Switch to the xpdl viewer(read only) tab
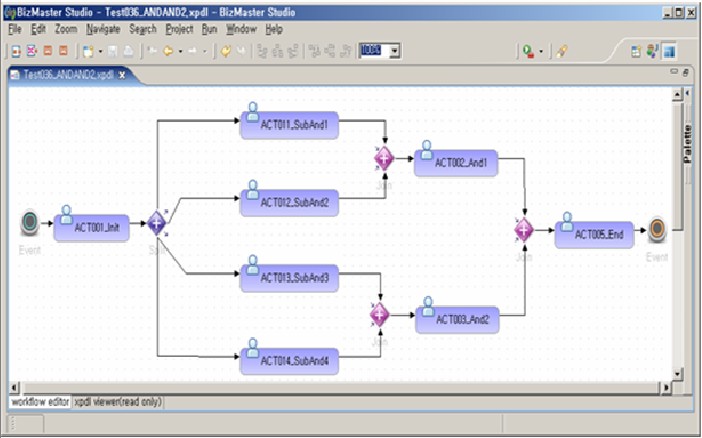Viewport: 702px width, 438px height. click(x=118, y=402)
